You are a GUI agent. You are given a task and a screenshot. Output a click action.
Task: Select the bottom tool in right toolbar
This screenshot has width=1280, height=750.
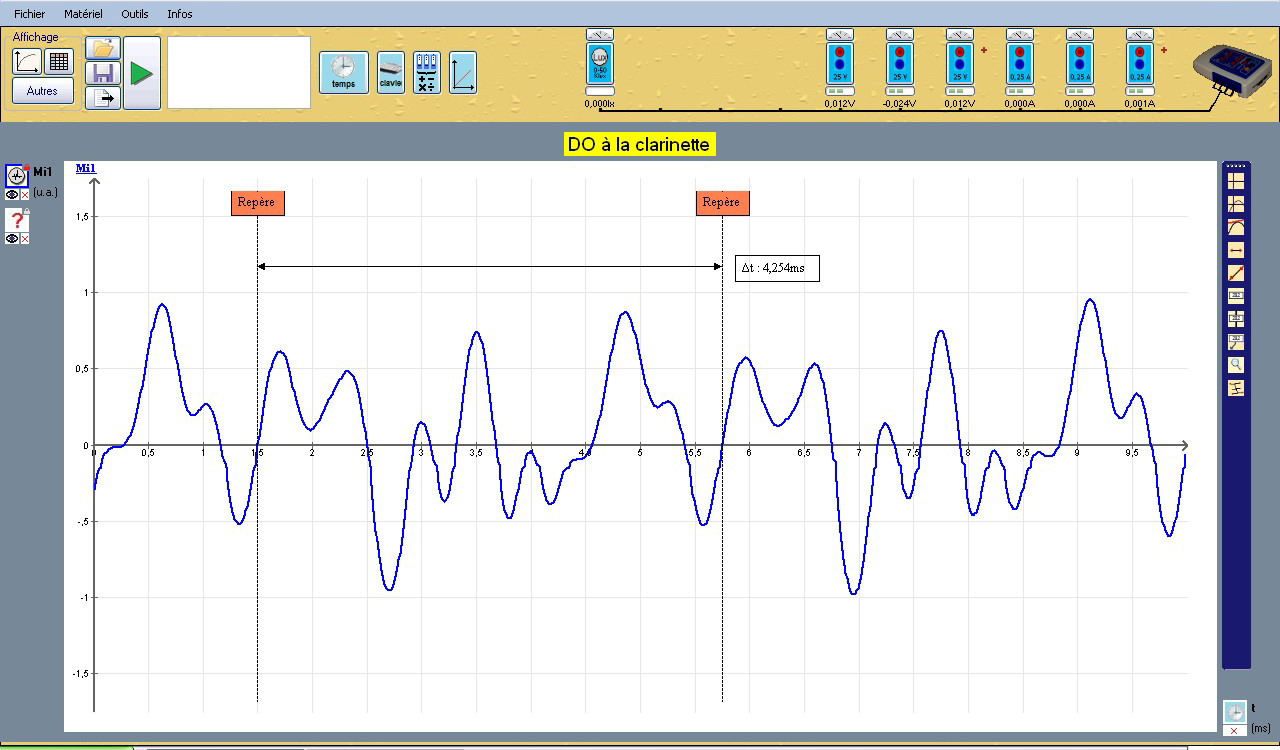1236,388
